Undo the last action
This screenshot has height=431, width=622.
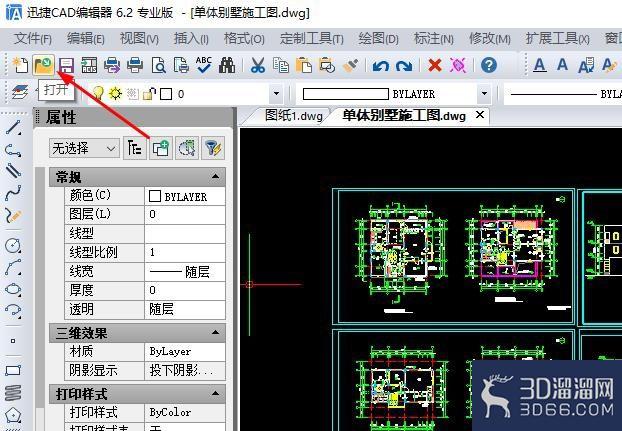pyautogui.click(x=380, y=65)
